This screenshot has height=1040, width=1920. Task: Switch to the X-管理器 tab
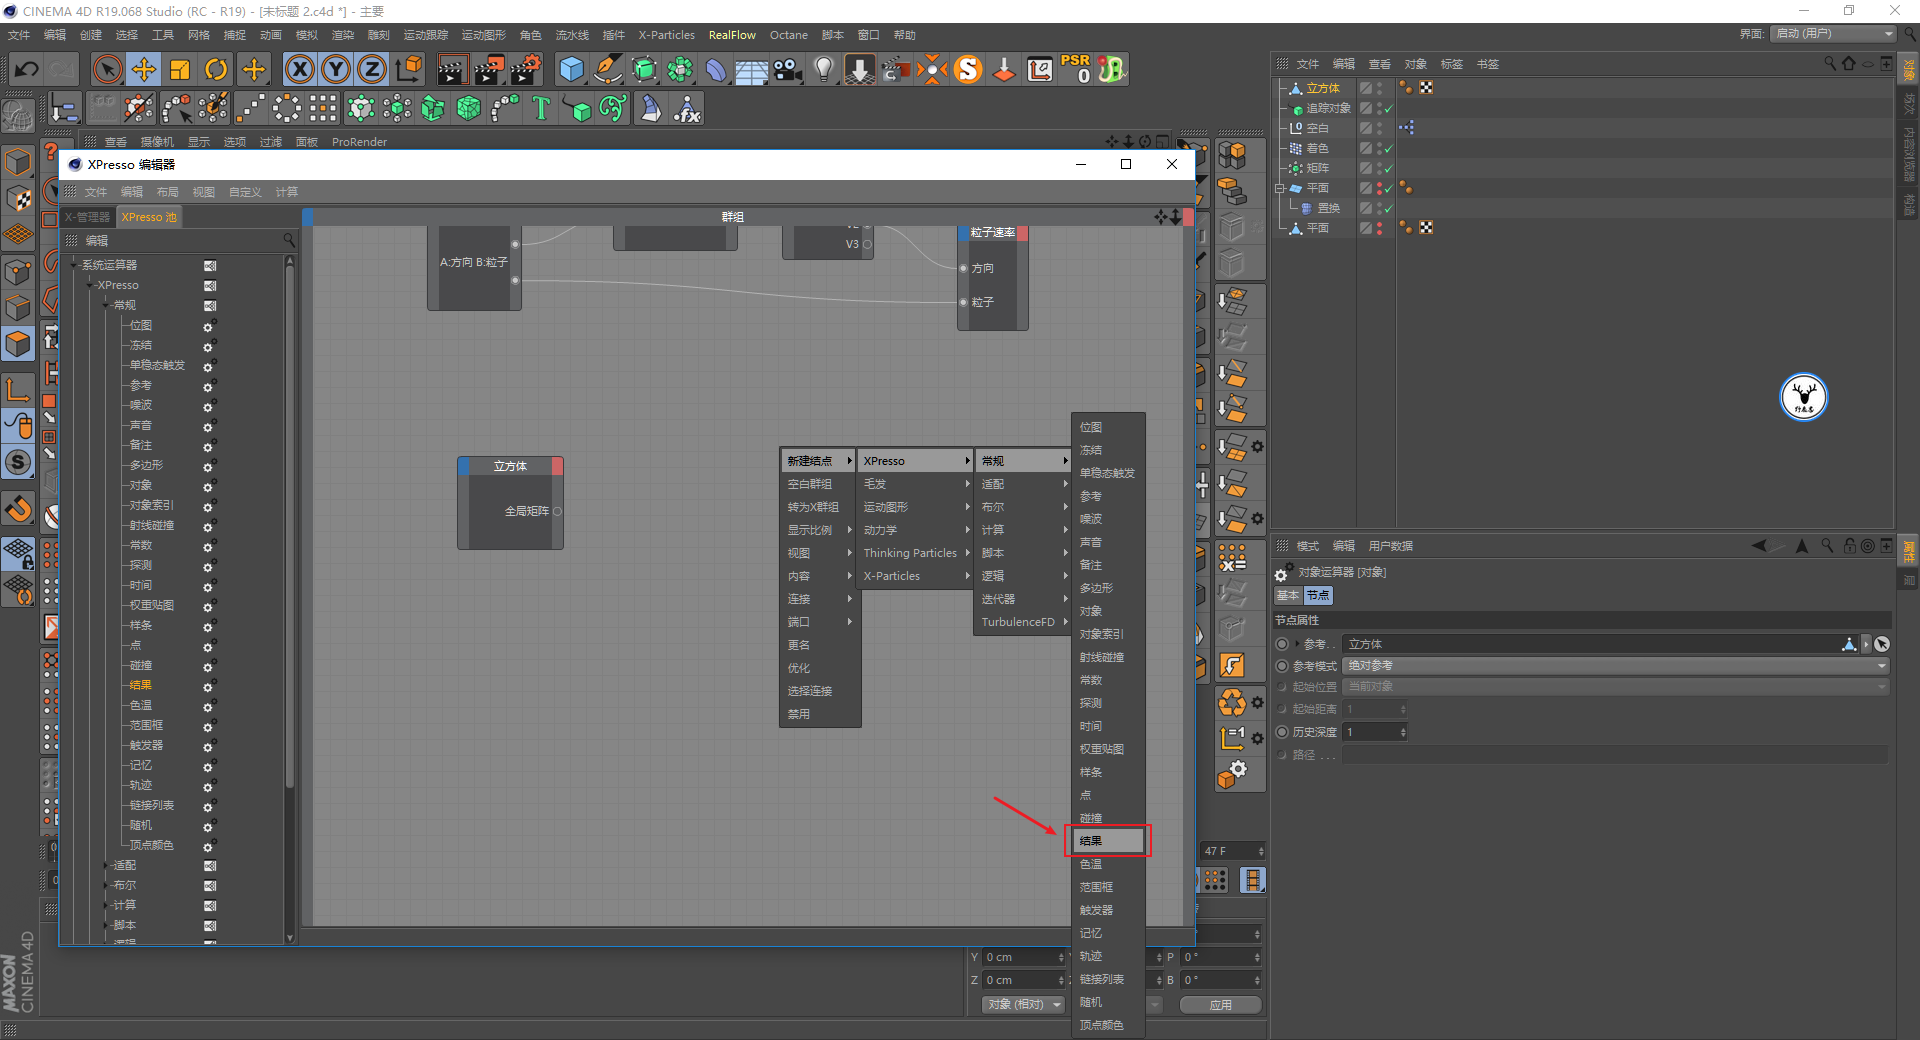[88, 217]
